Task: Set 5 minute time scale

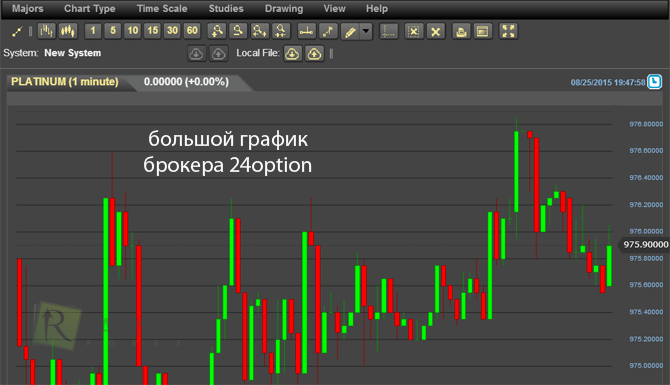Action: pyautogui.click(x=113, y=31)
